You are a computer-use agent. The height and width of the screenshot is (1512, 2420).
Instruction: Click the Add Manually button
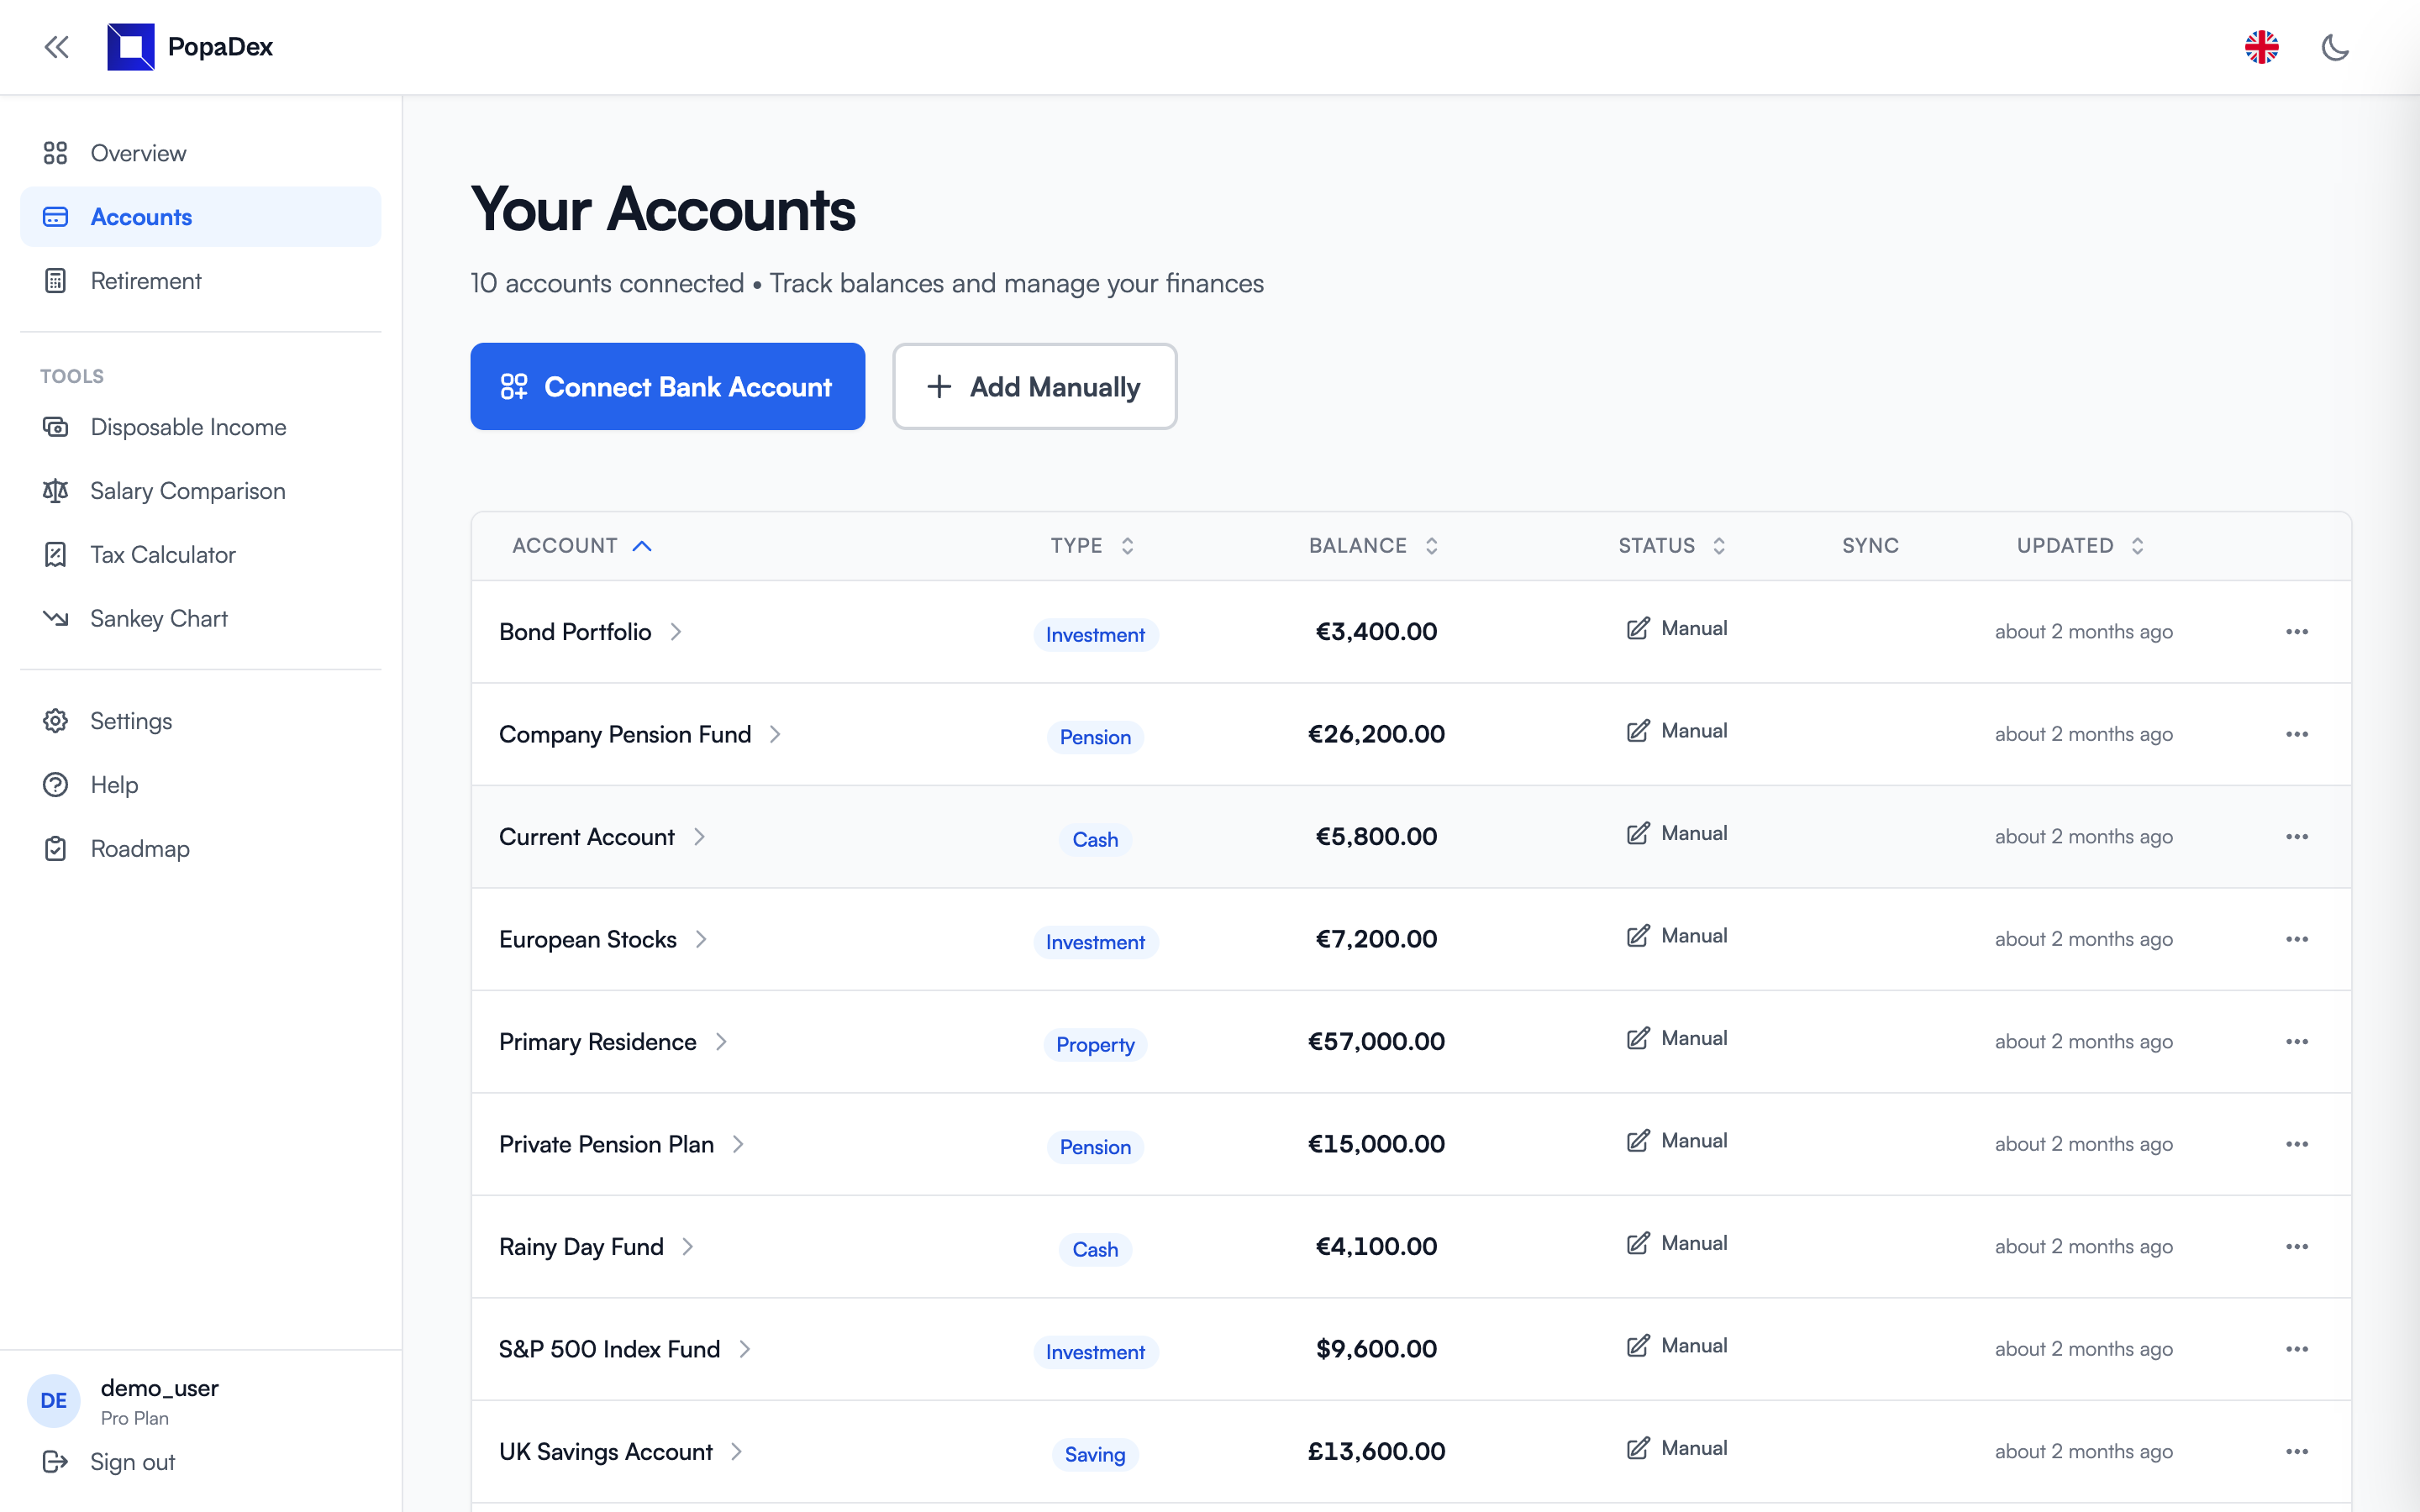(1034, 386)
